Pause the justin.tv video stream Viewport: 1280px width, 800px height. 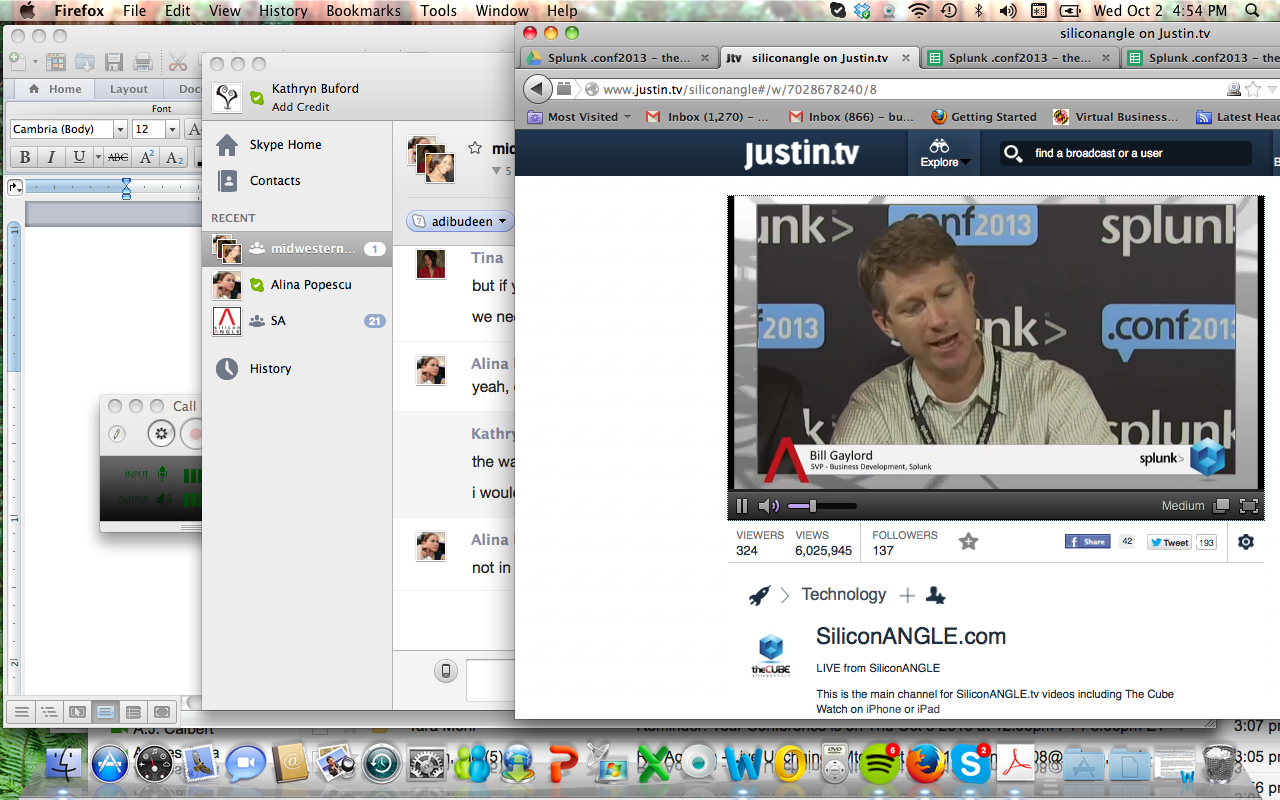click(x=742, y=506)
